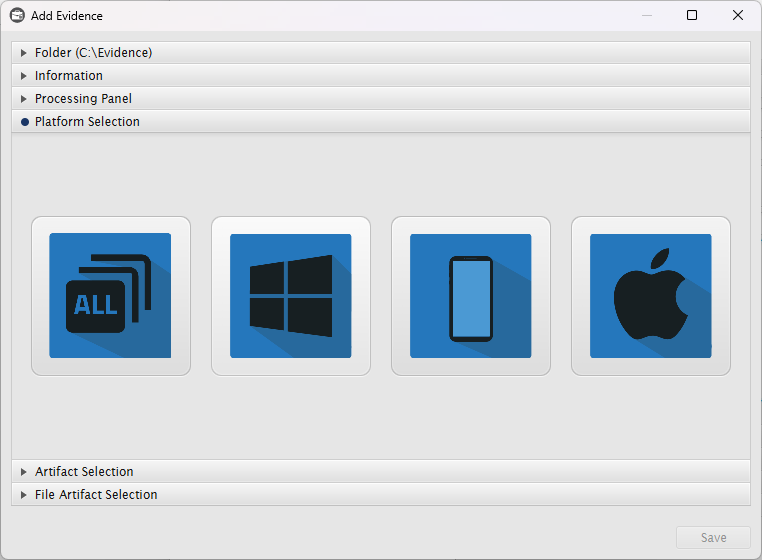
Task: Open the Information header label
Action: click(69, 76)
